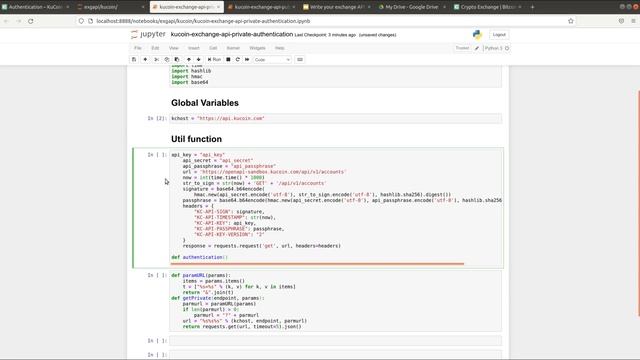The height and width of the screenshot is (360, 640).
Task: Switch to the exgapi/kucoin/ tab
Action: tap(111, 7)
